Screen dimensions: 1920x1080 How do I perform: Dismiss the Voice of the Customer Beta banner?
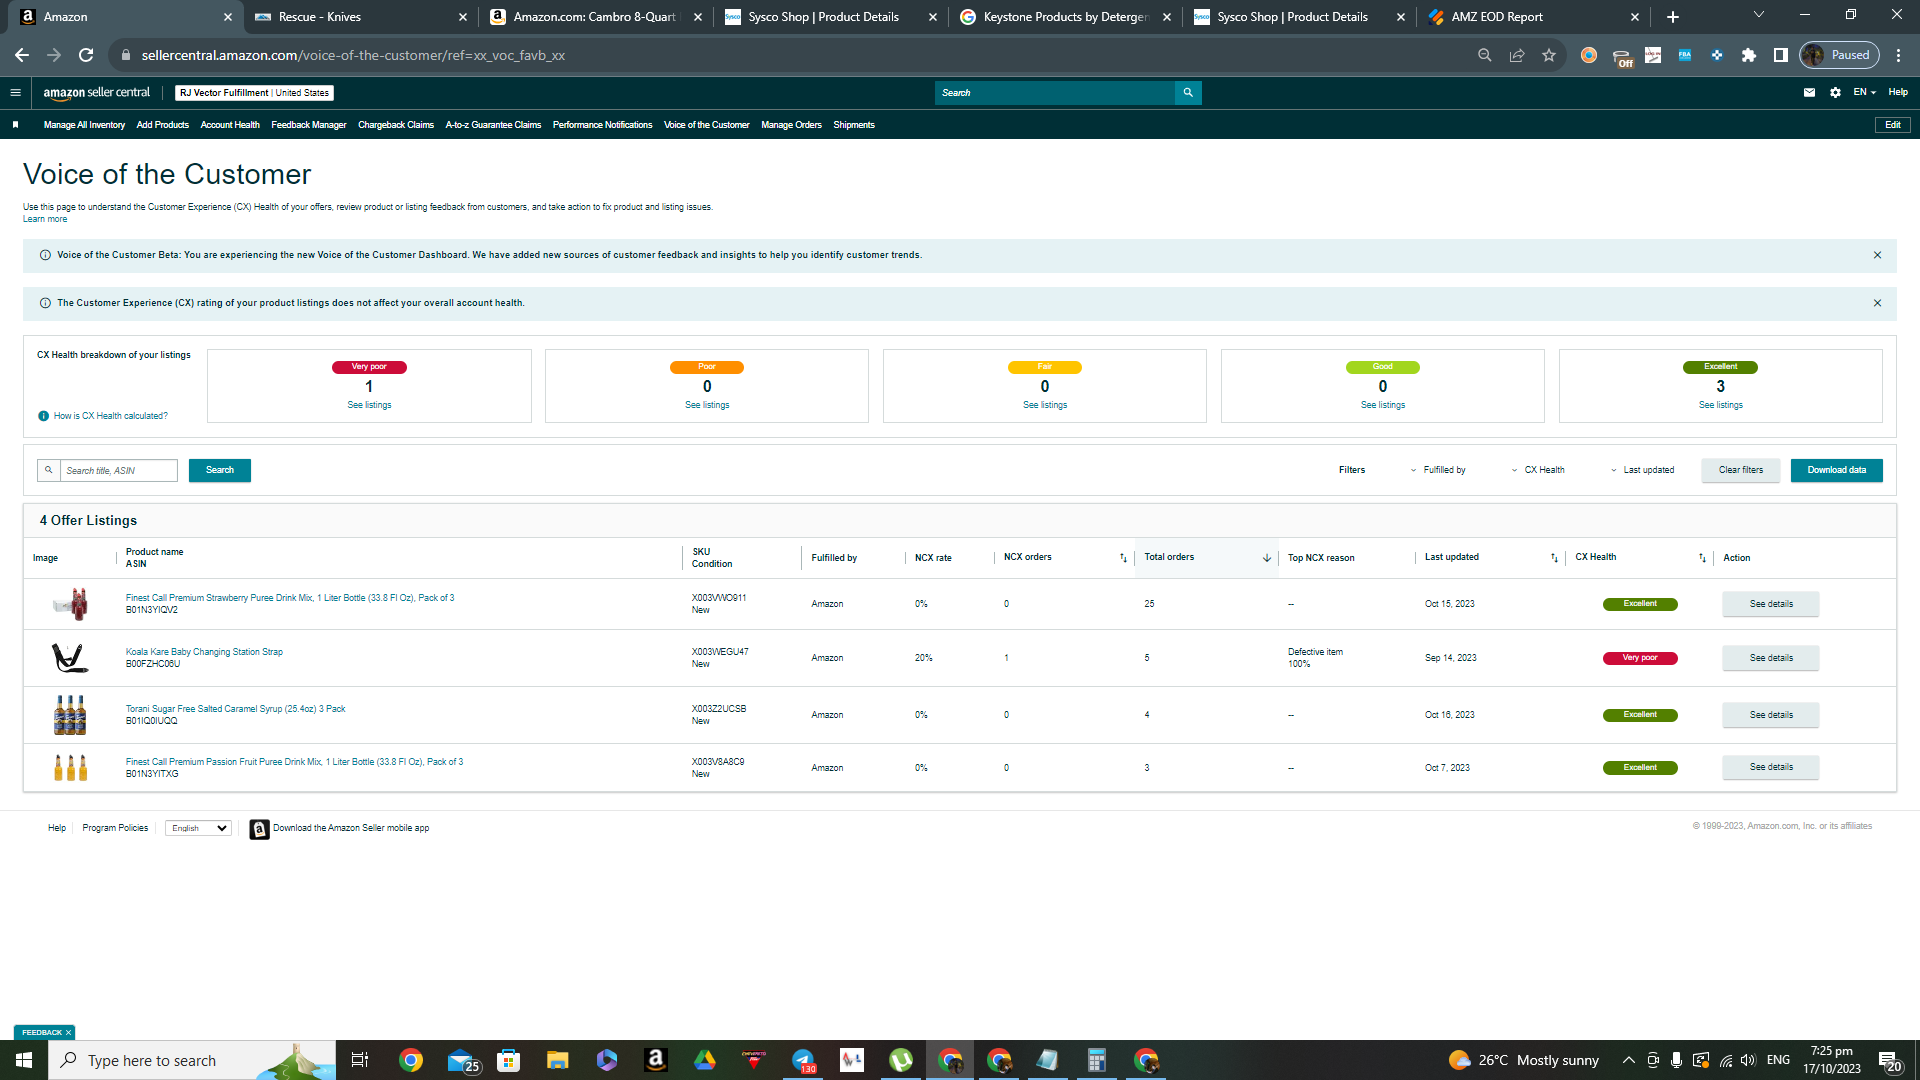1877,255
